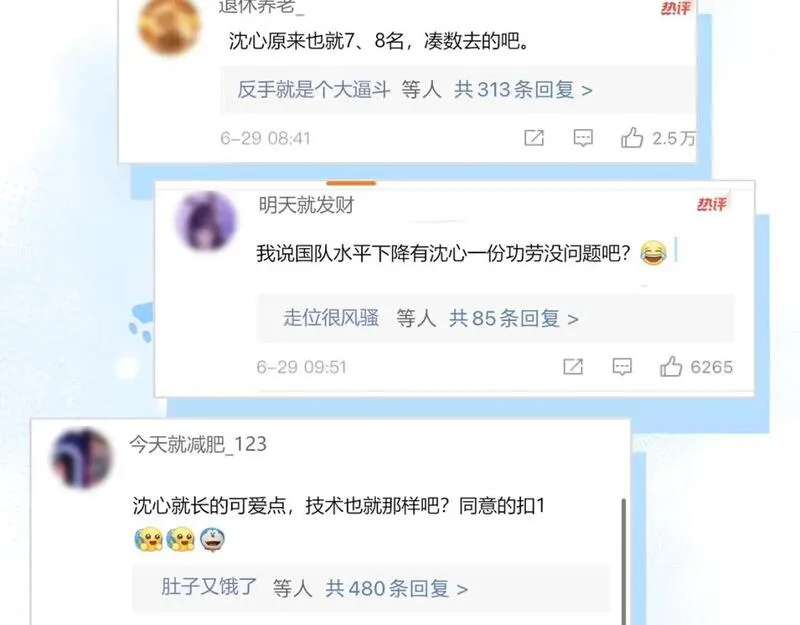Click the laughing-crying emoji in comment
This screenshot has width=800, height=625.
(x=653, y=253)
